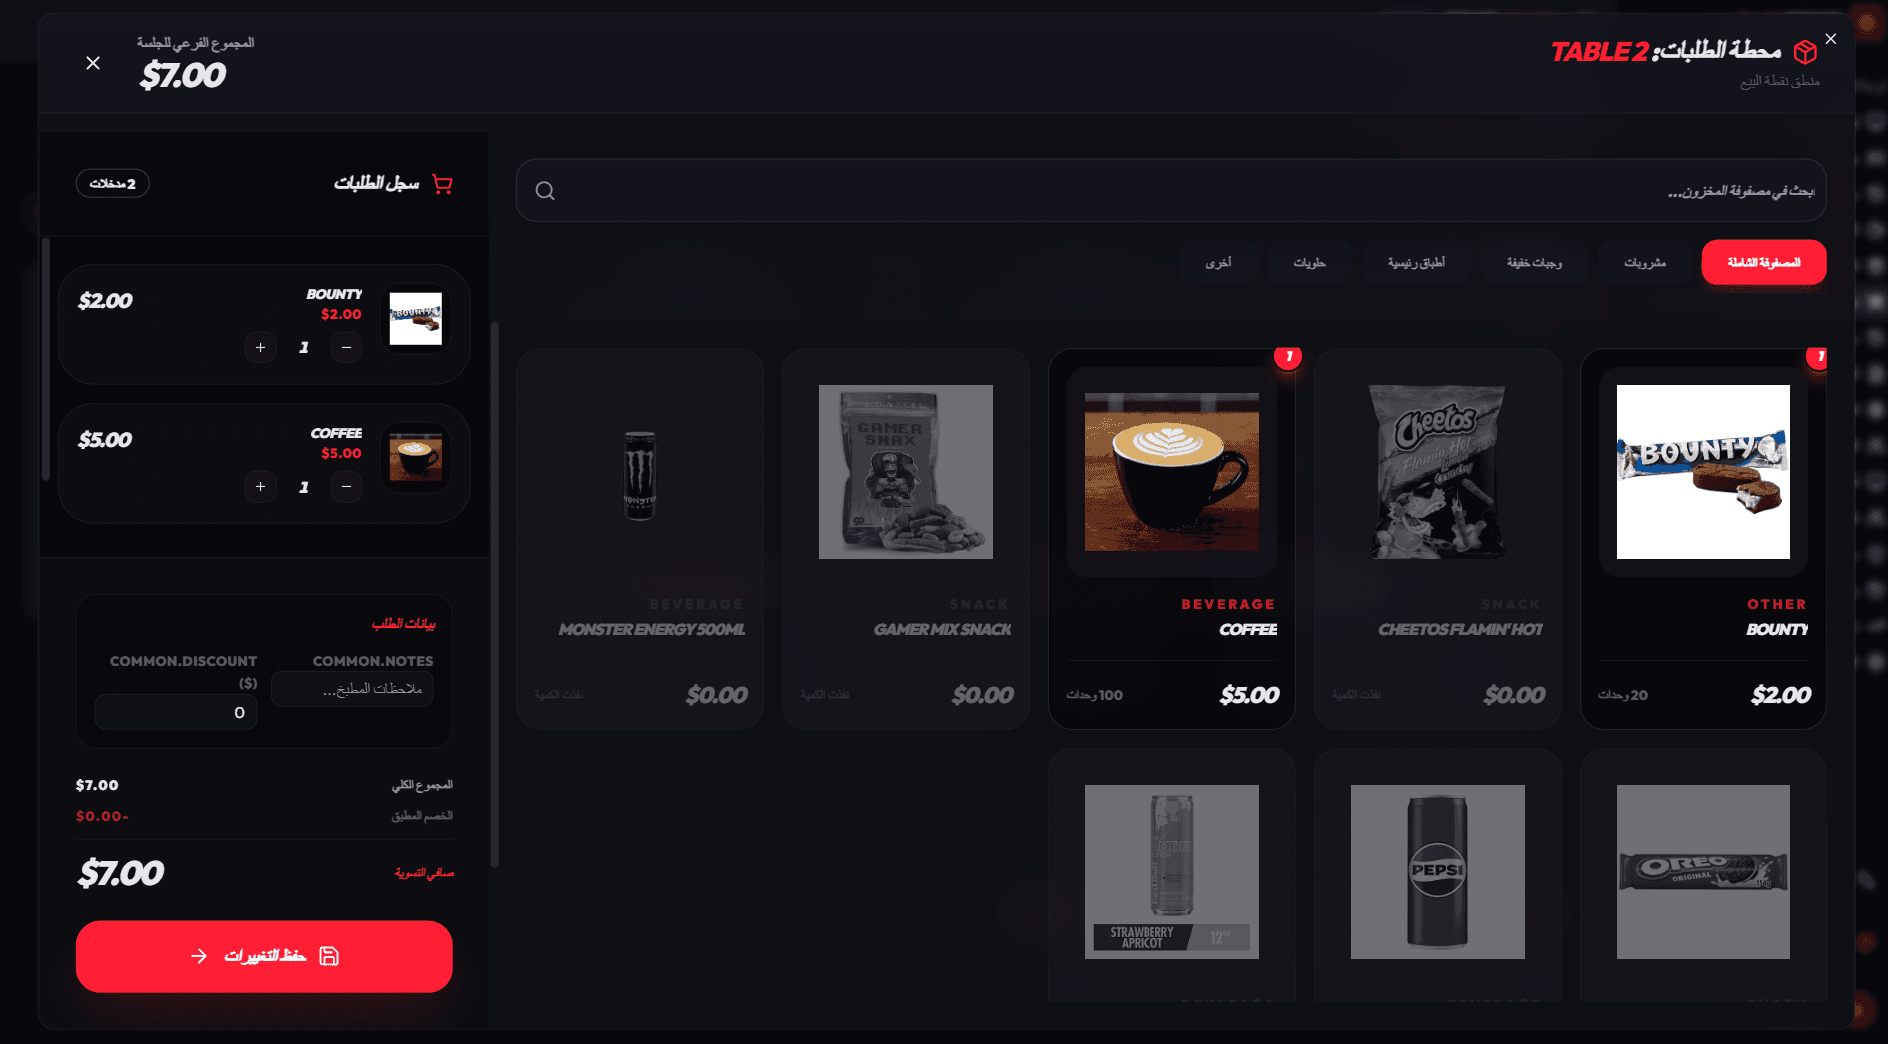Add the Coffee product card to the order
The image size is (1888, 1044).
click(1171, 538)
